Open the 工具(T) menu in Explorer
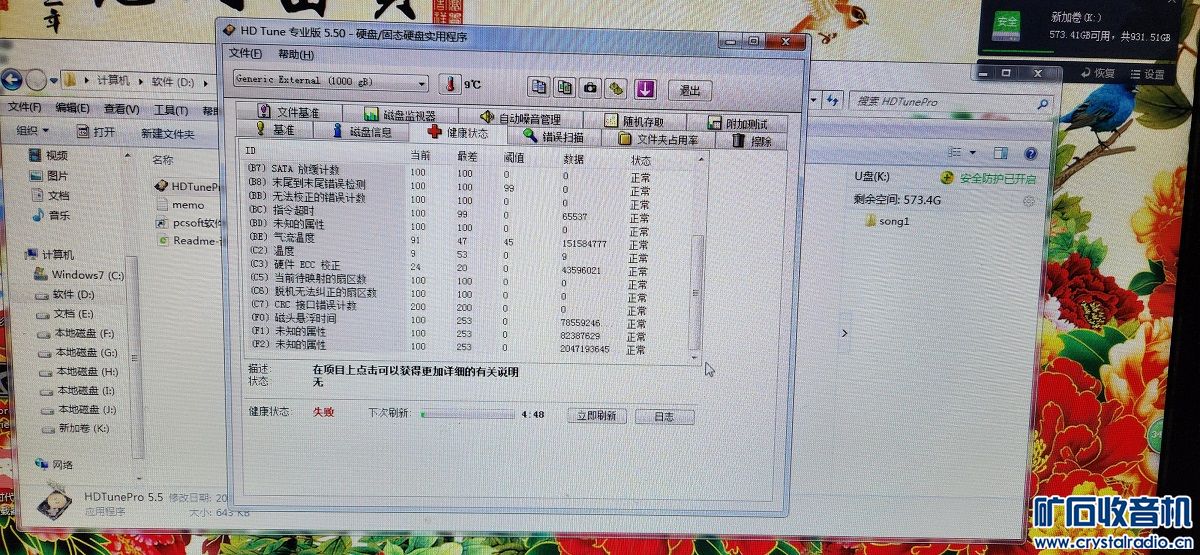 click(170, 110)
